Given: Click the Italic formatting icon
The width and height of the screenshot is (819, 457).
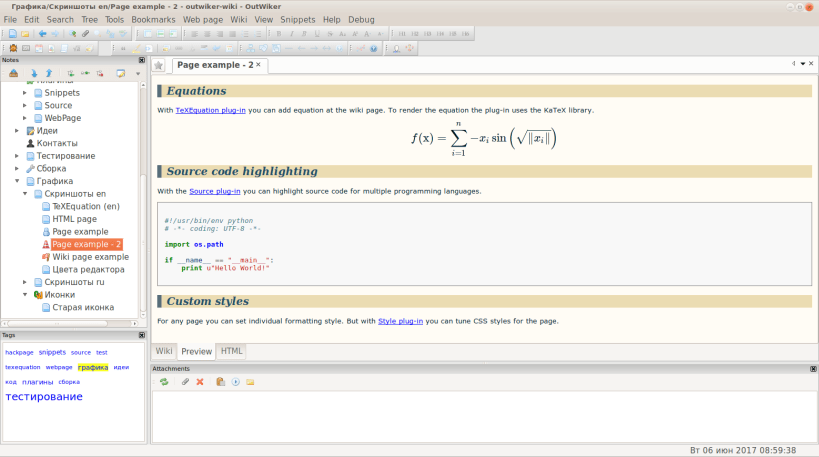Looking at the screenshot, I should 291,34.
